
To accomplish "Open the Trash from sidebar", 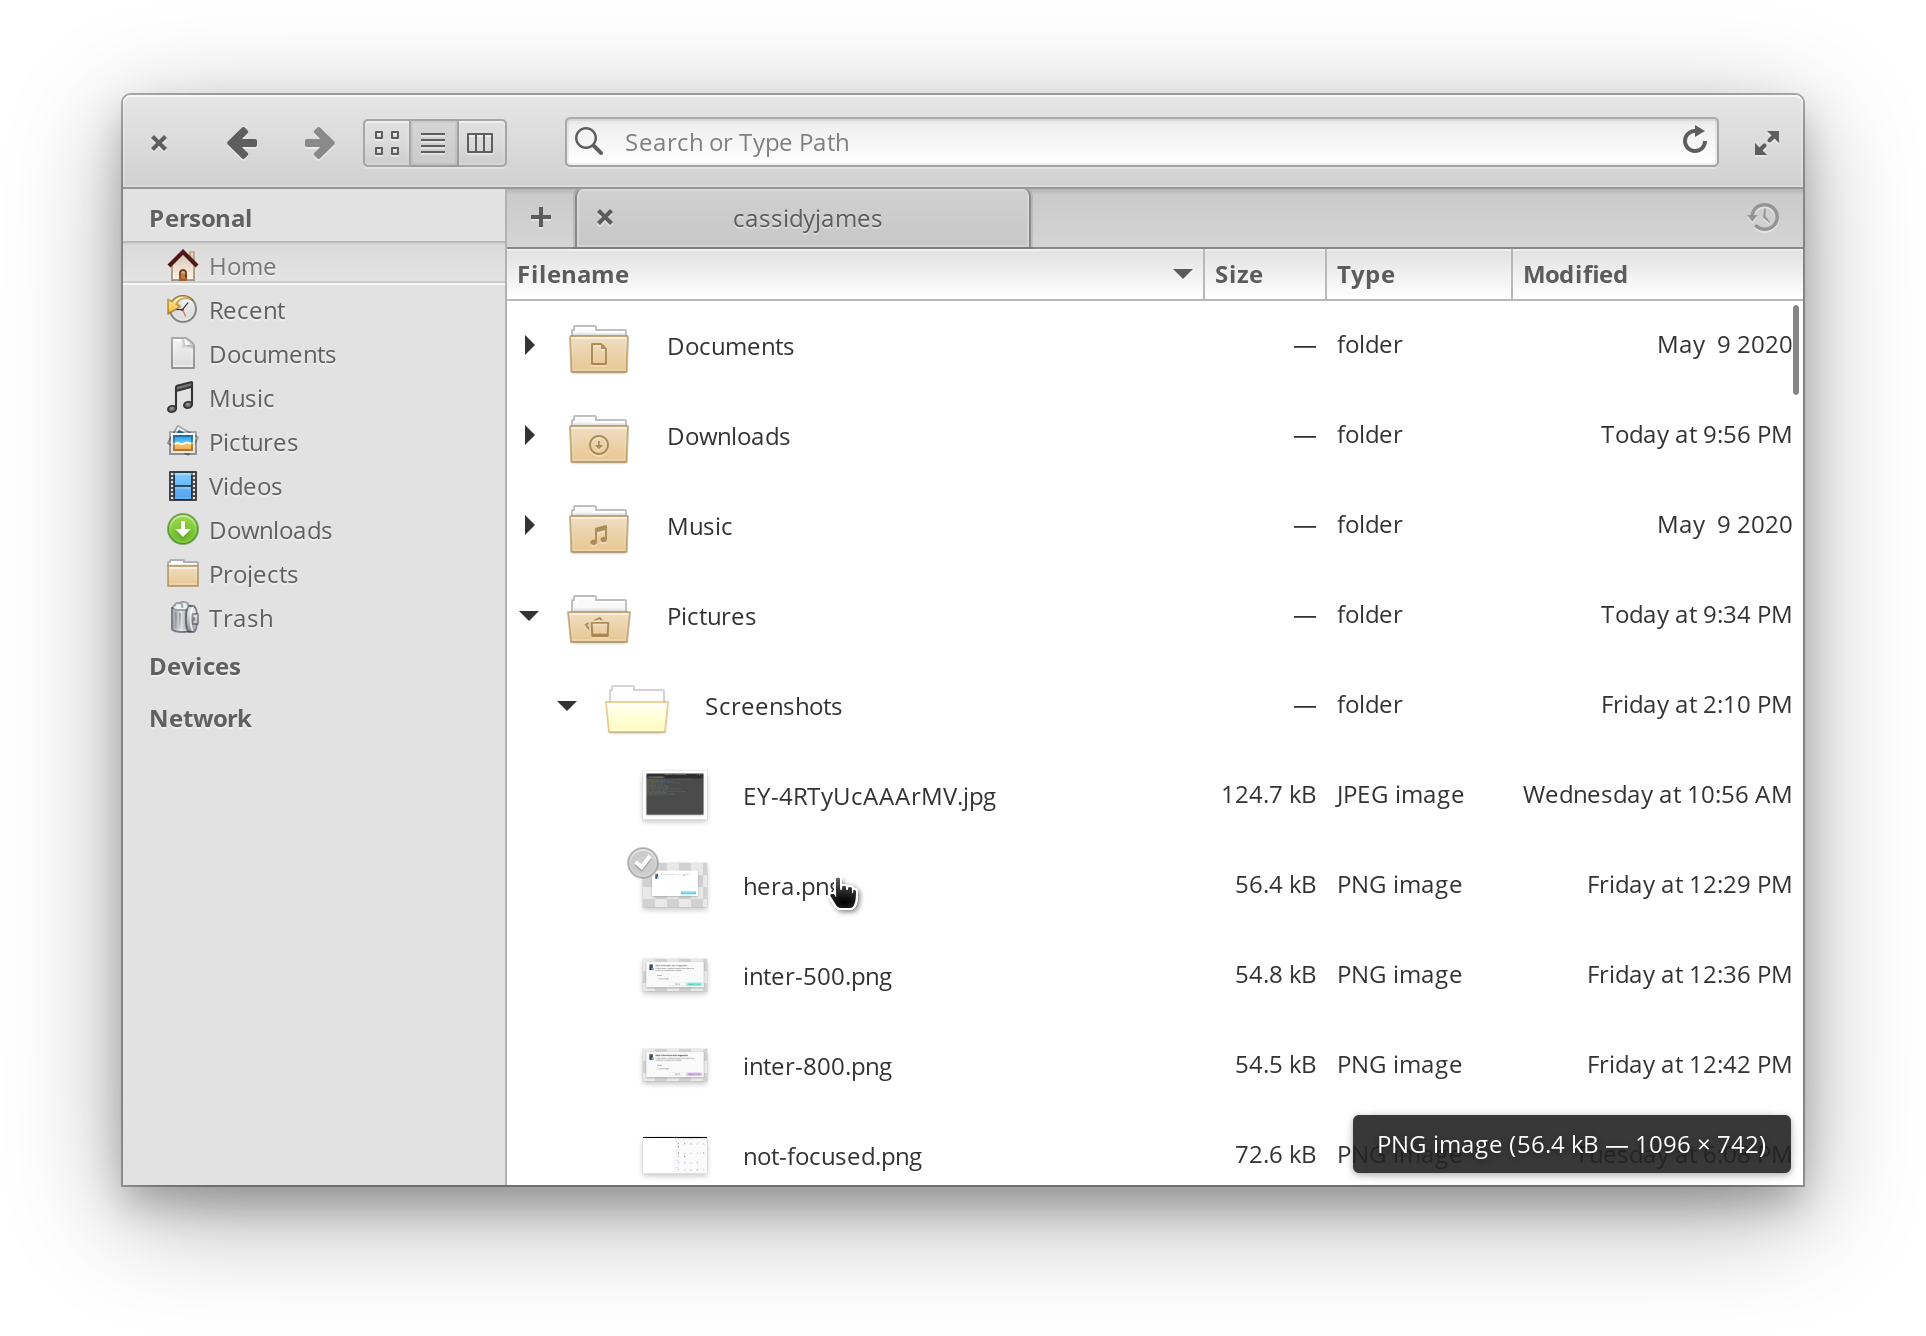I will 240,617.
